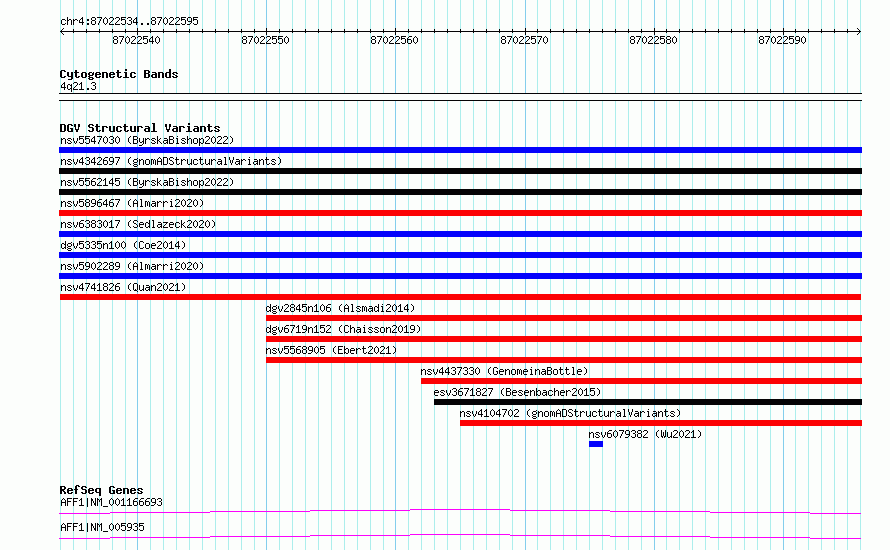890x550 pixels.
Task: Select the pink AFF1|NM_001166693 transcript line
Action: pos(460,512)
